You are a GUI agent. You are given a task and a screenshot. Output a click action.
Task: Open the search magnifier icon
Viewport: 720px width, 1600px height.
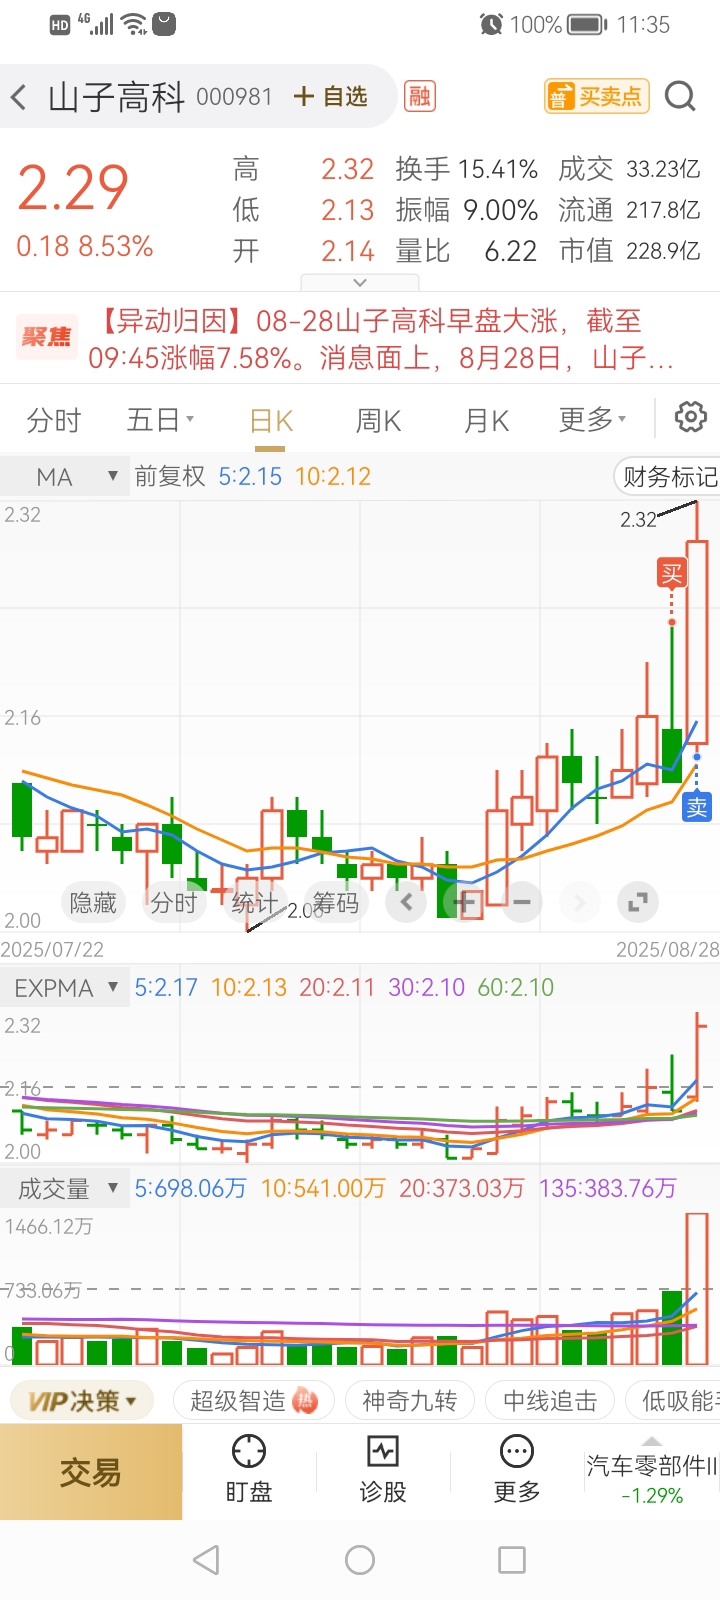click(x=680, y=96)
